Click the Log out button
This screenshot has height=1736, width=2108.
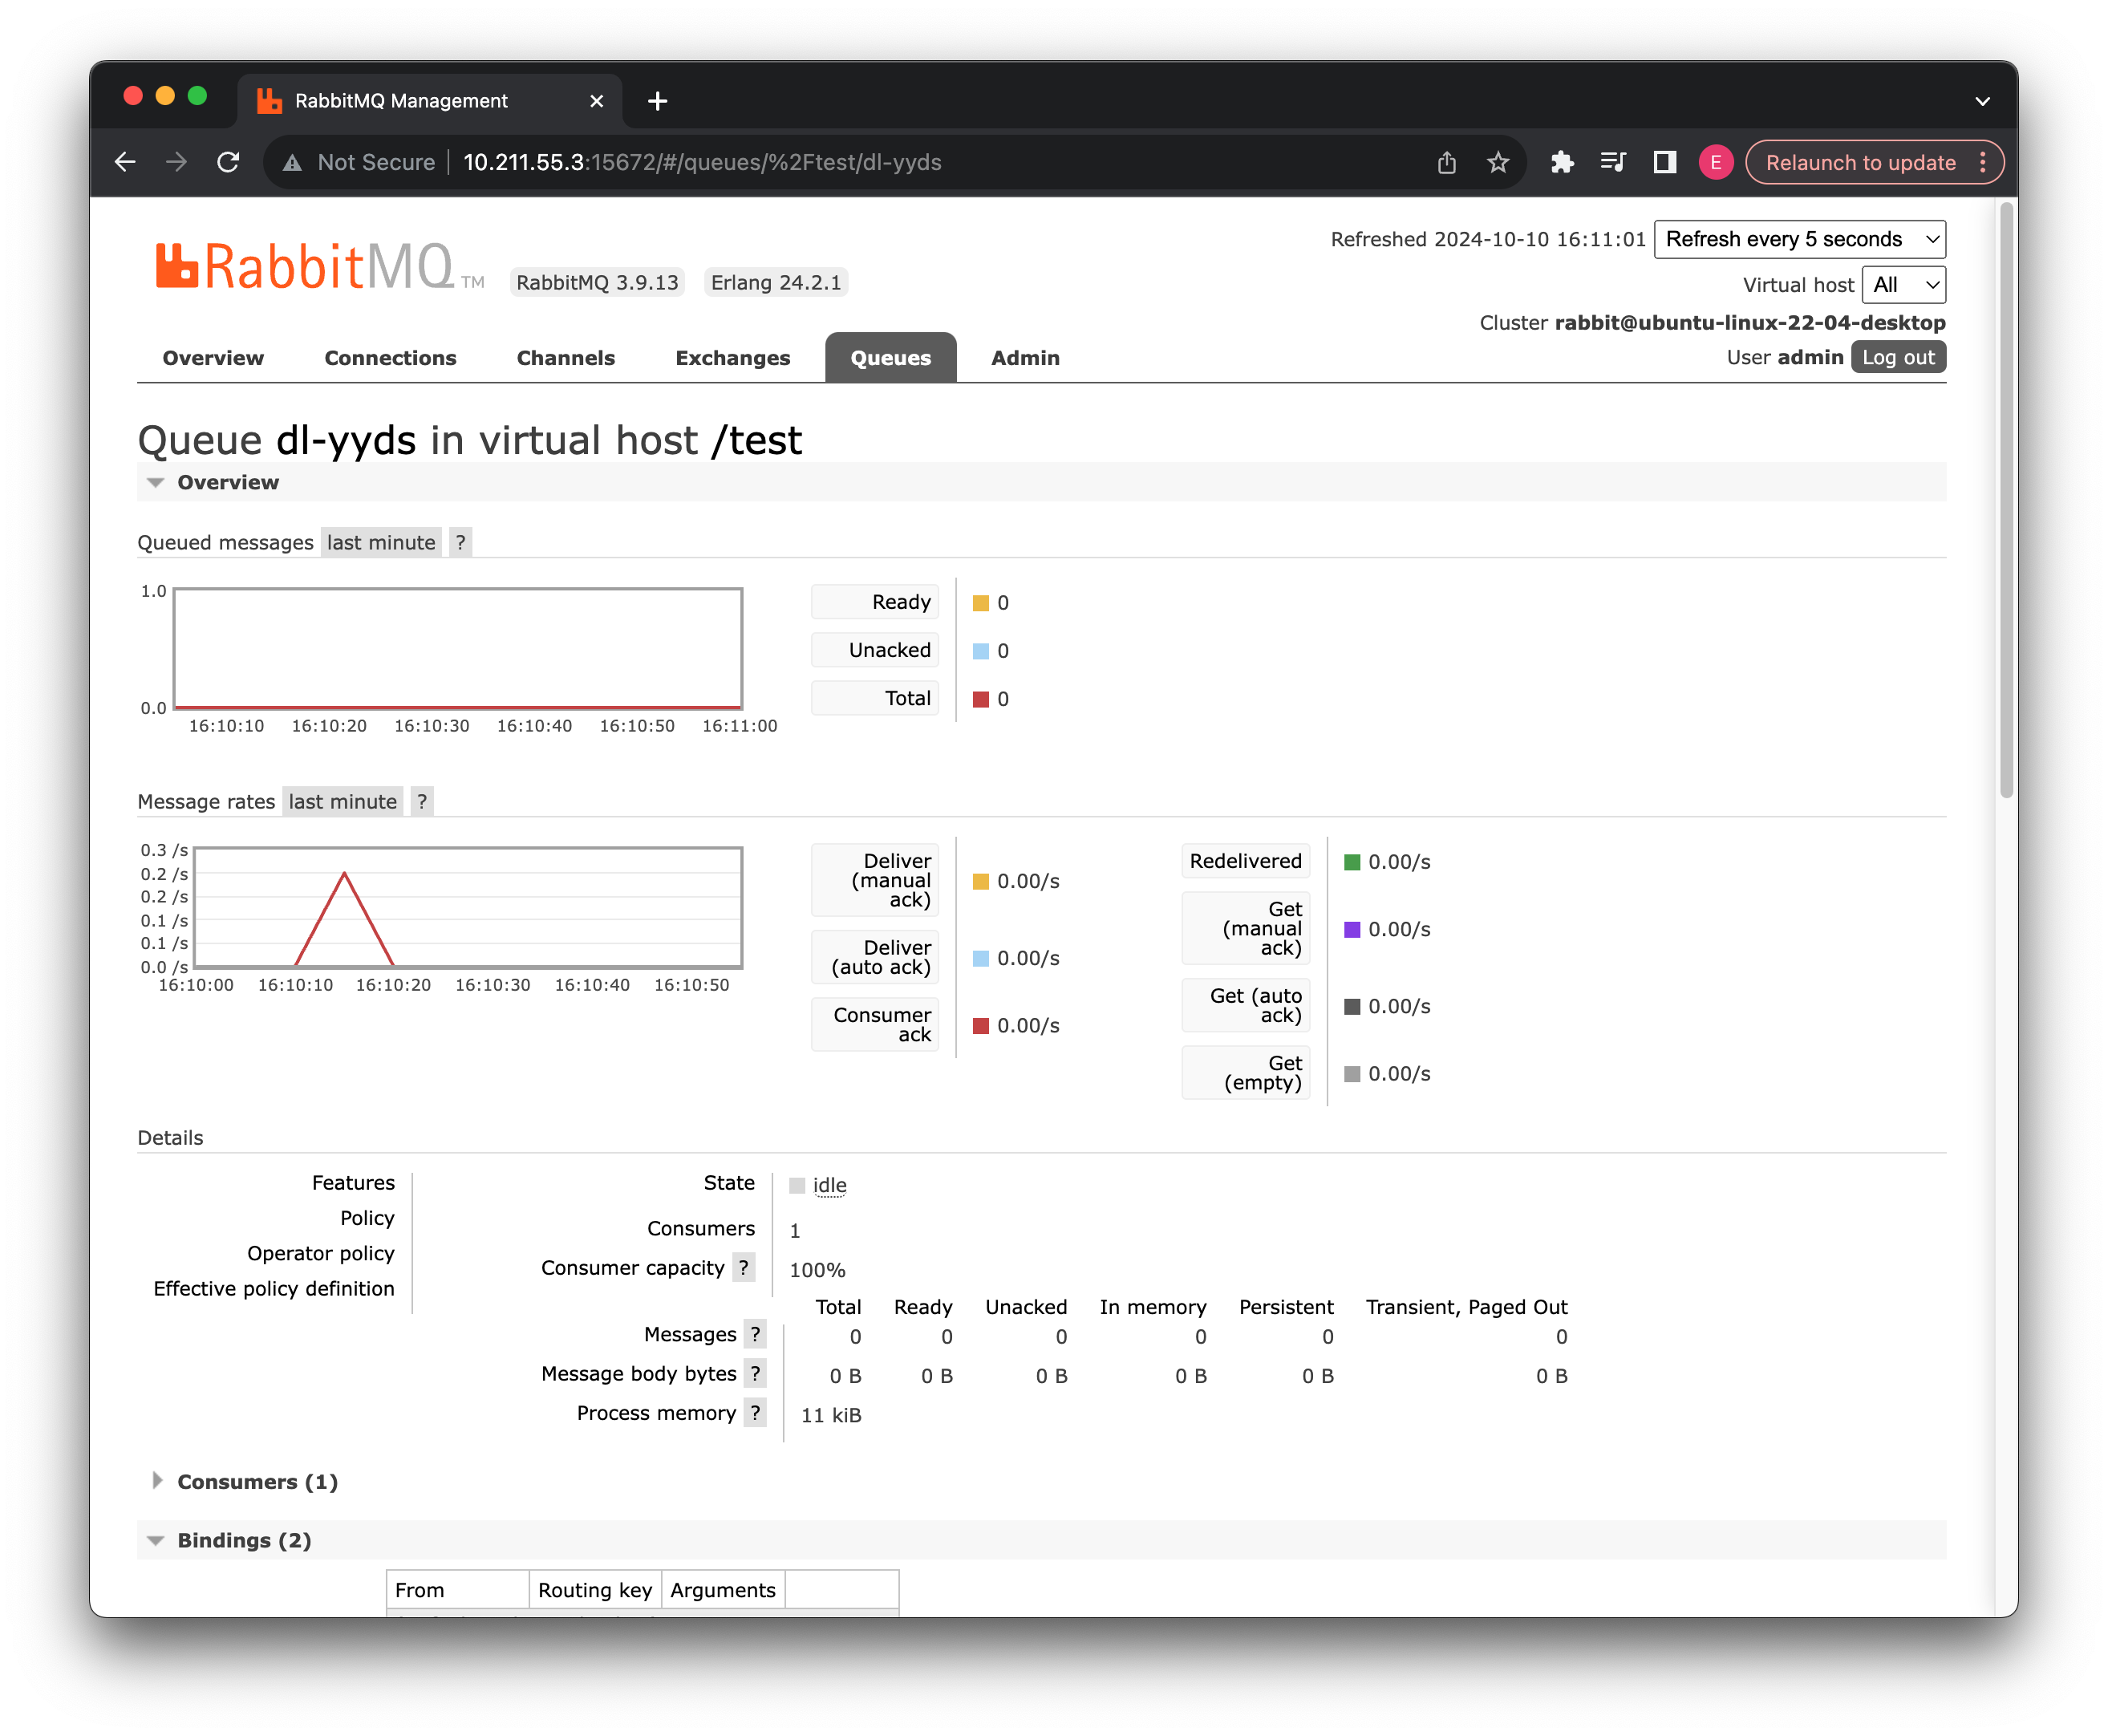click(x=1897, y=357)
